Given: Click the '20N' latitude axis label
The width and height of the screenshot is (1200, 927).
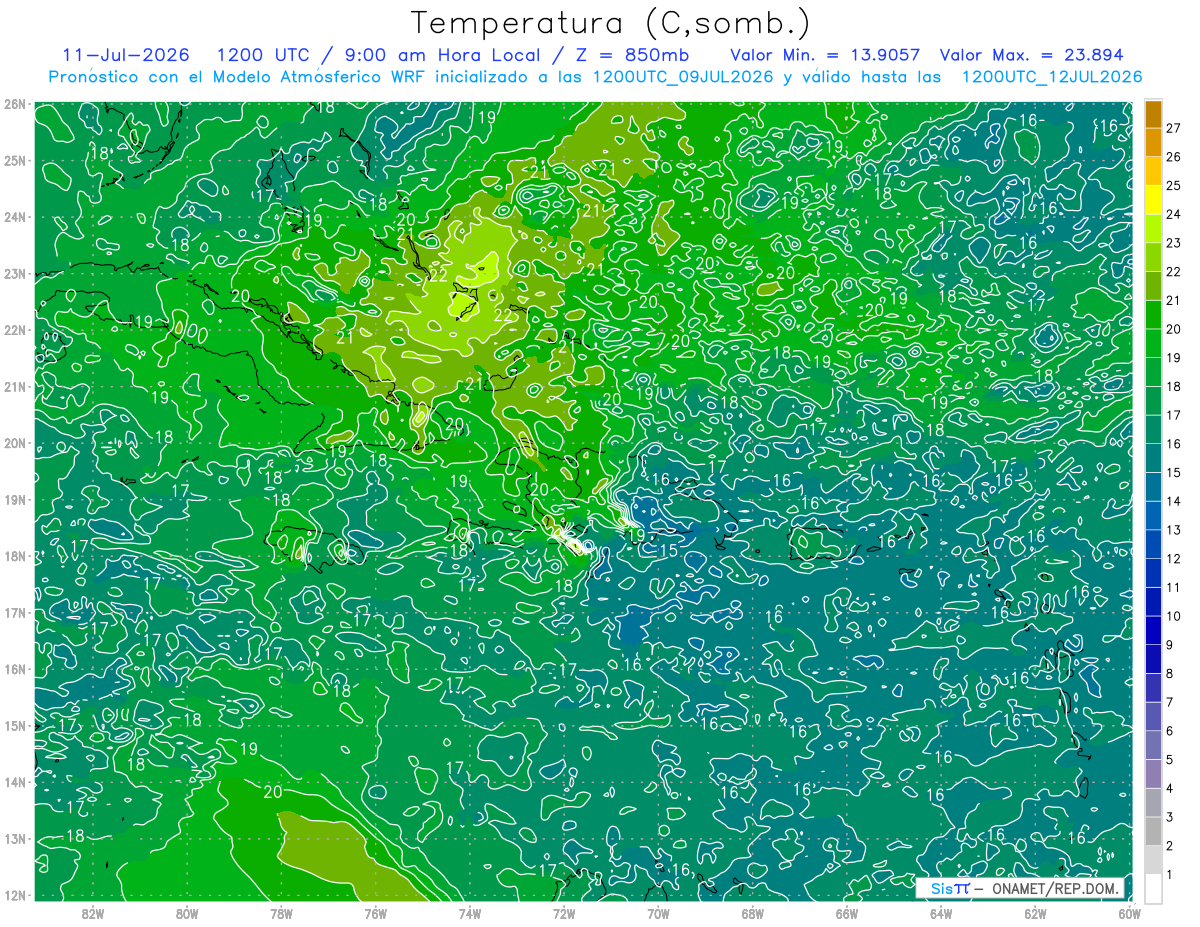Looking at the screenshot, I should 14,443.
